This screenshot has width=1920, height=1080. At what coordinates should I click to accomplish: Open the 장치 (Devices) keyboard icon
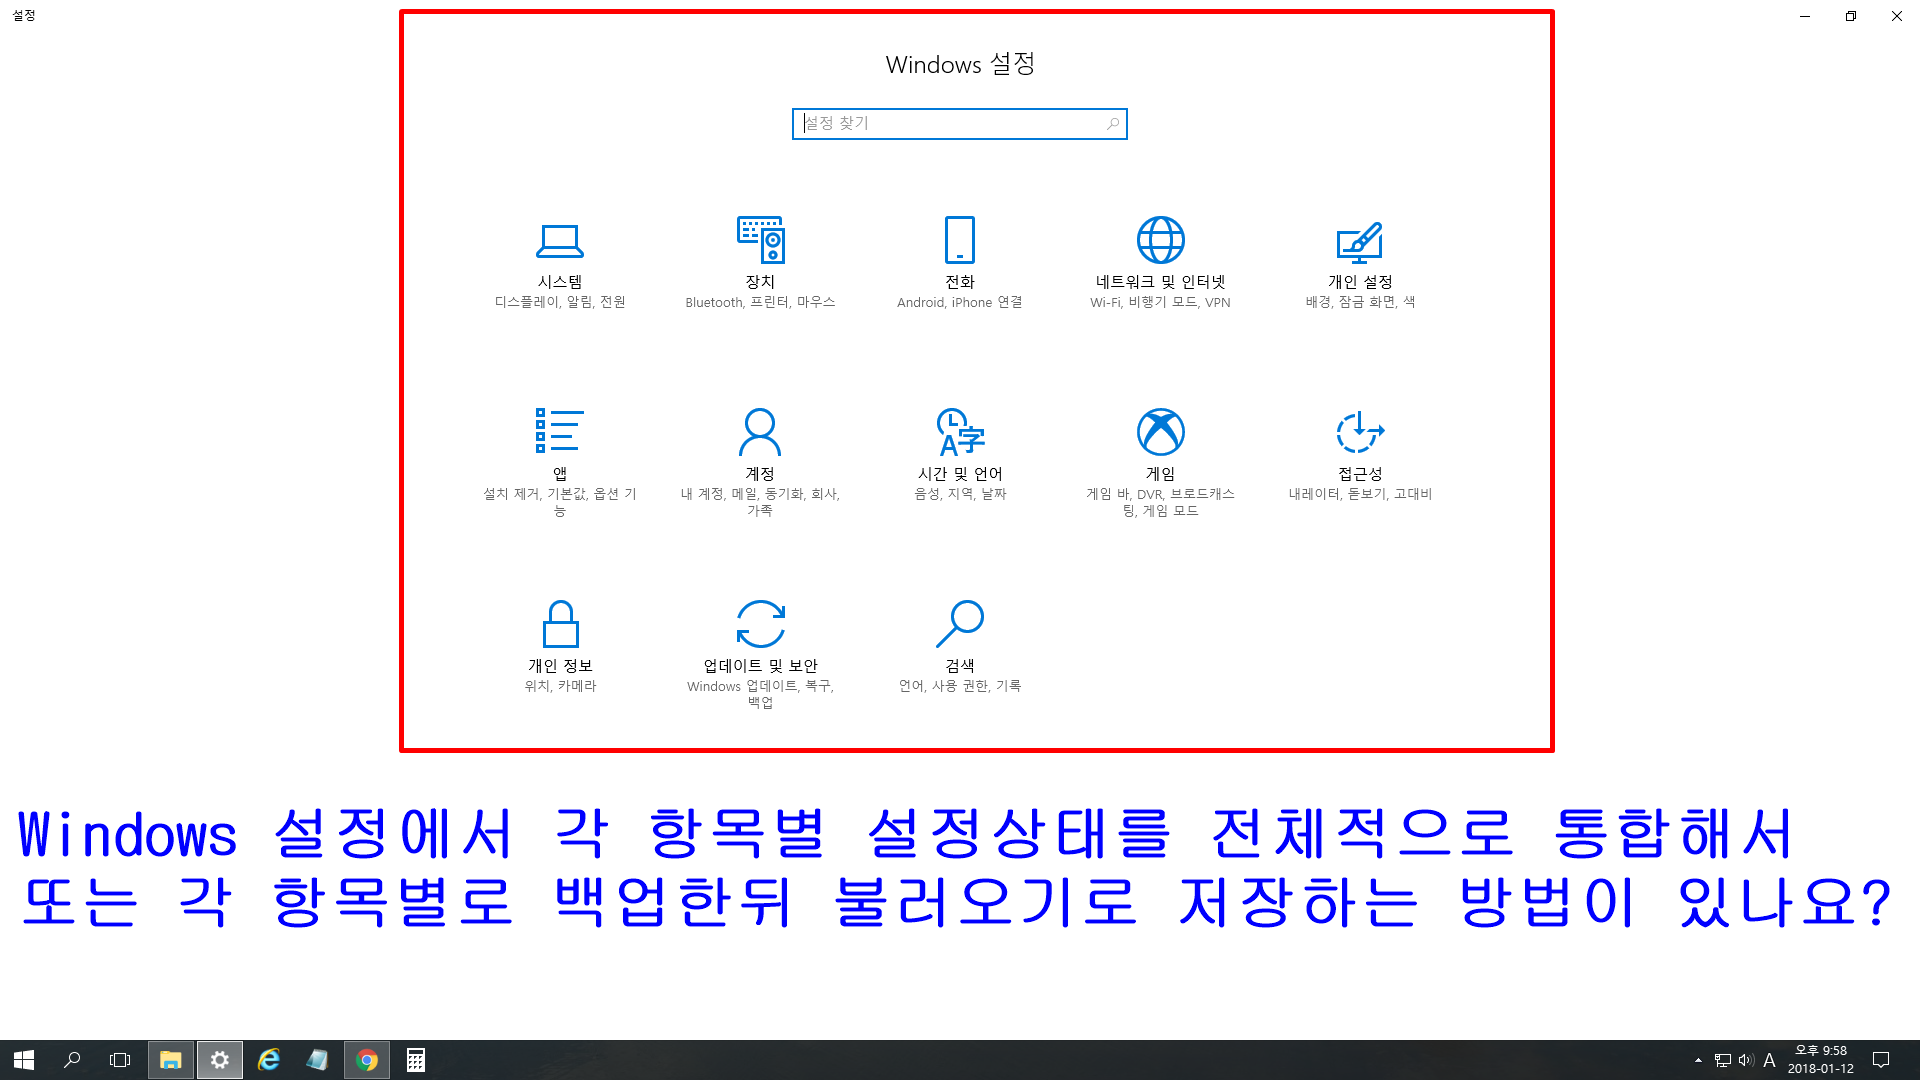(760, 240)
